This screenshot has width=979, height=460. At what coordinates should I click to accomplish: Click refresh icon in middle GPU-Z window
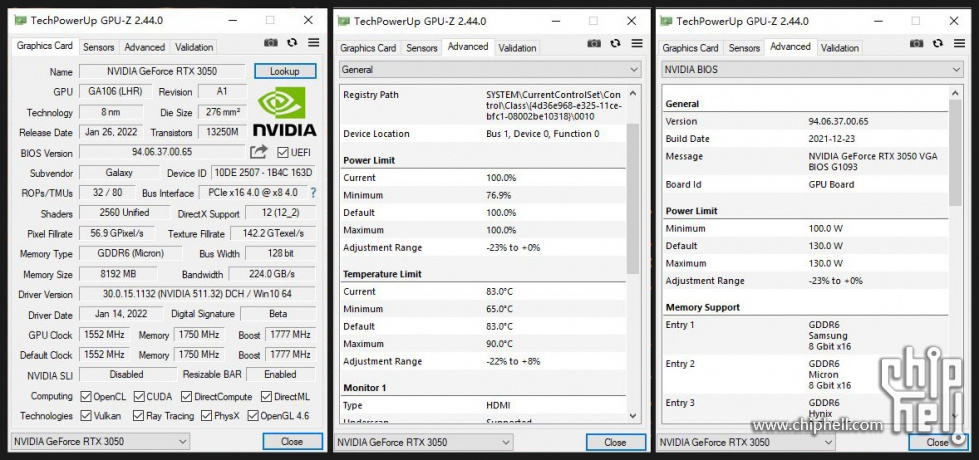coord(616,43)
